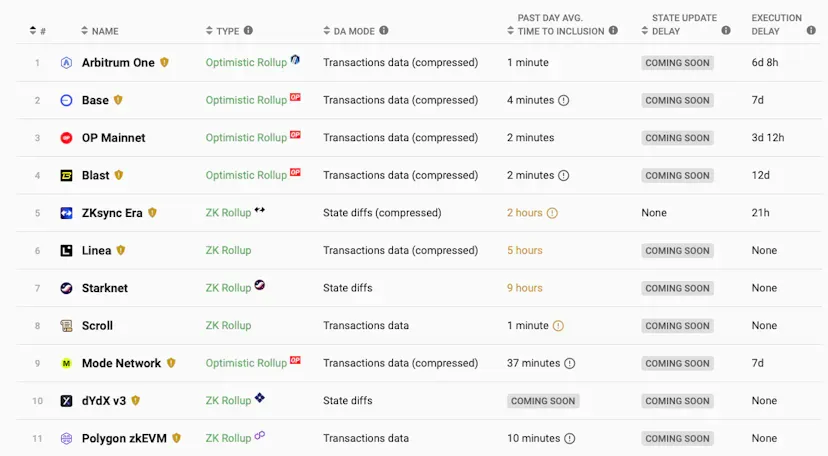Open the Polygon zkEVM project link
The image size is (828, 456).
[124, 438]
